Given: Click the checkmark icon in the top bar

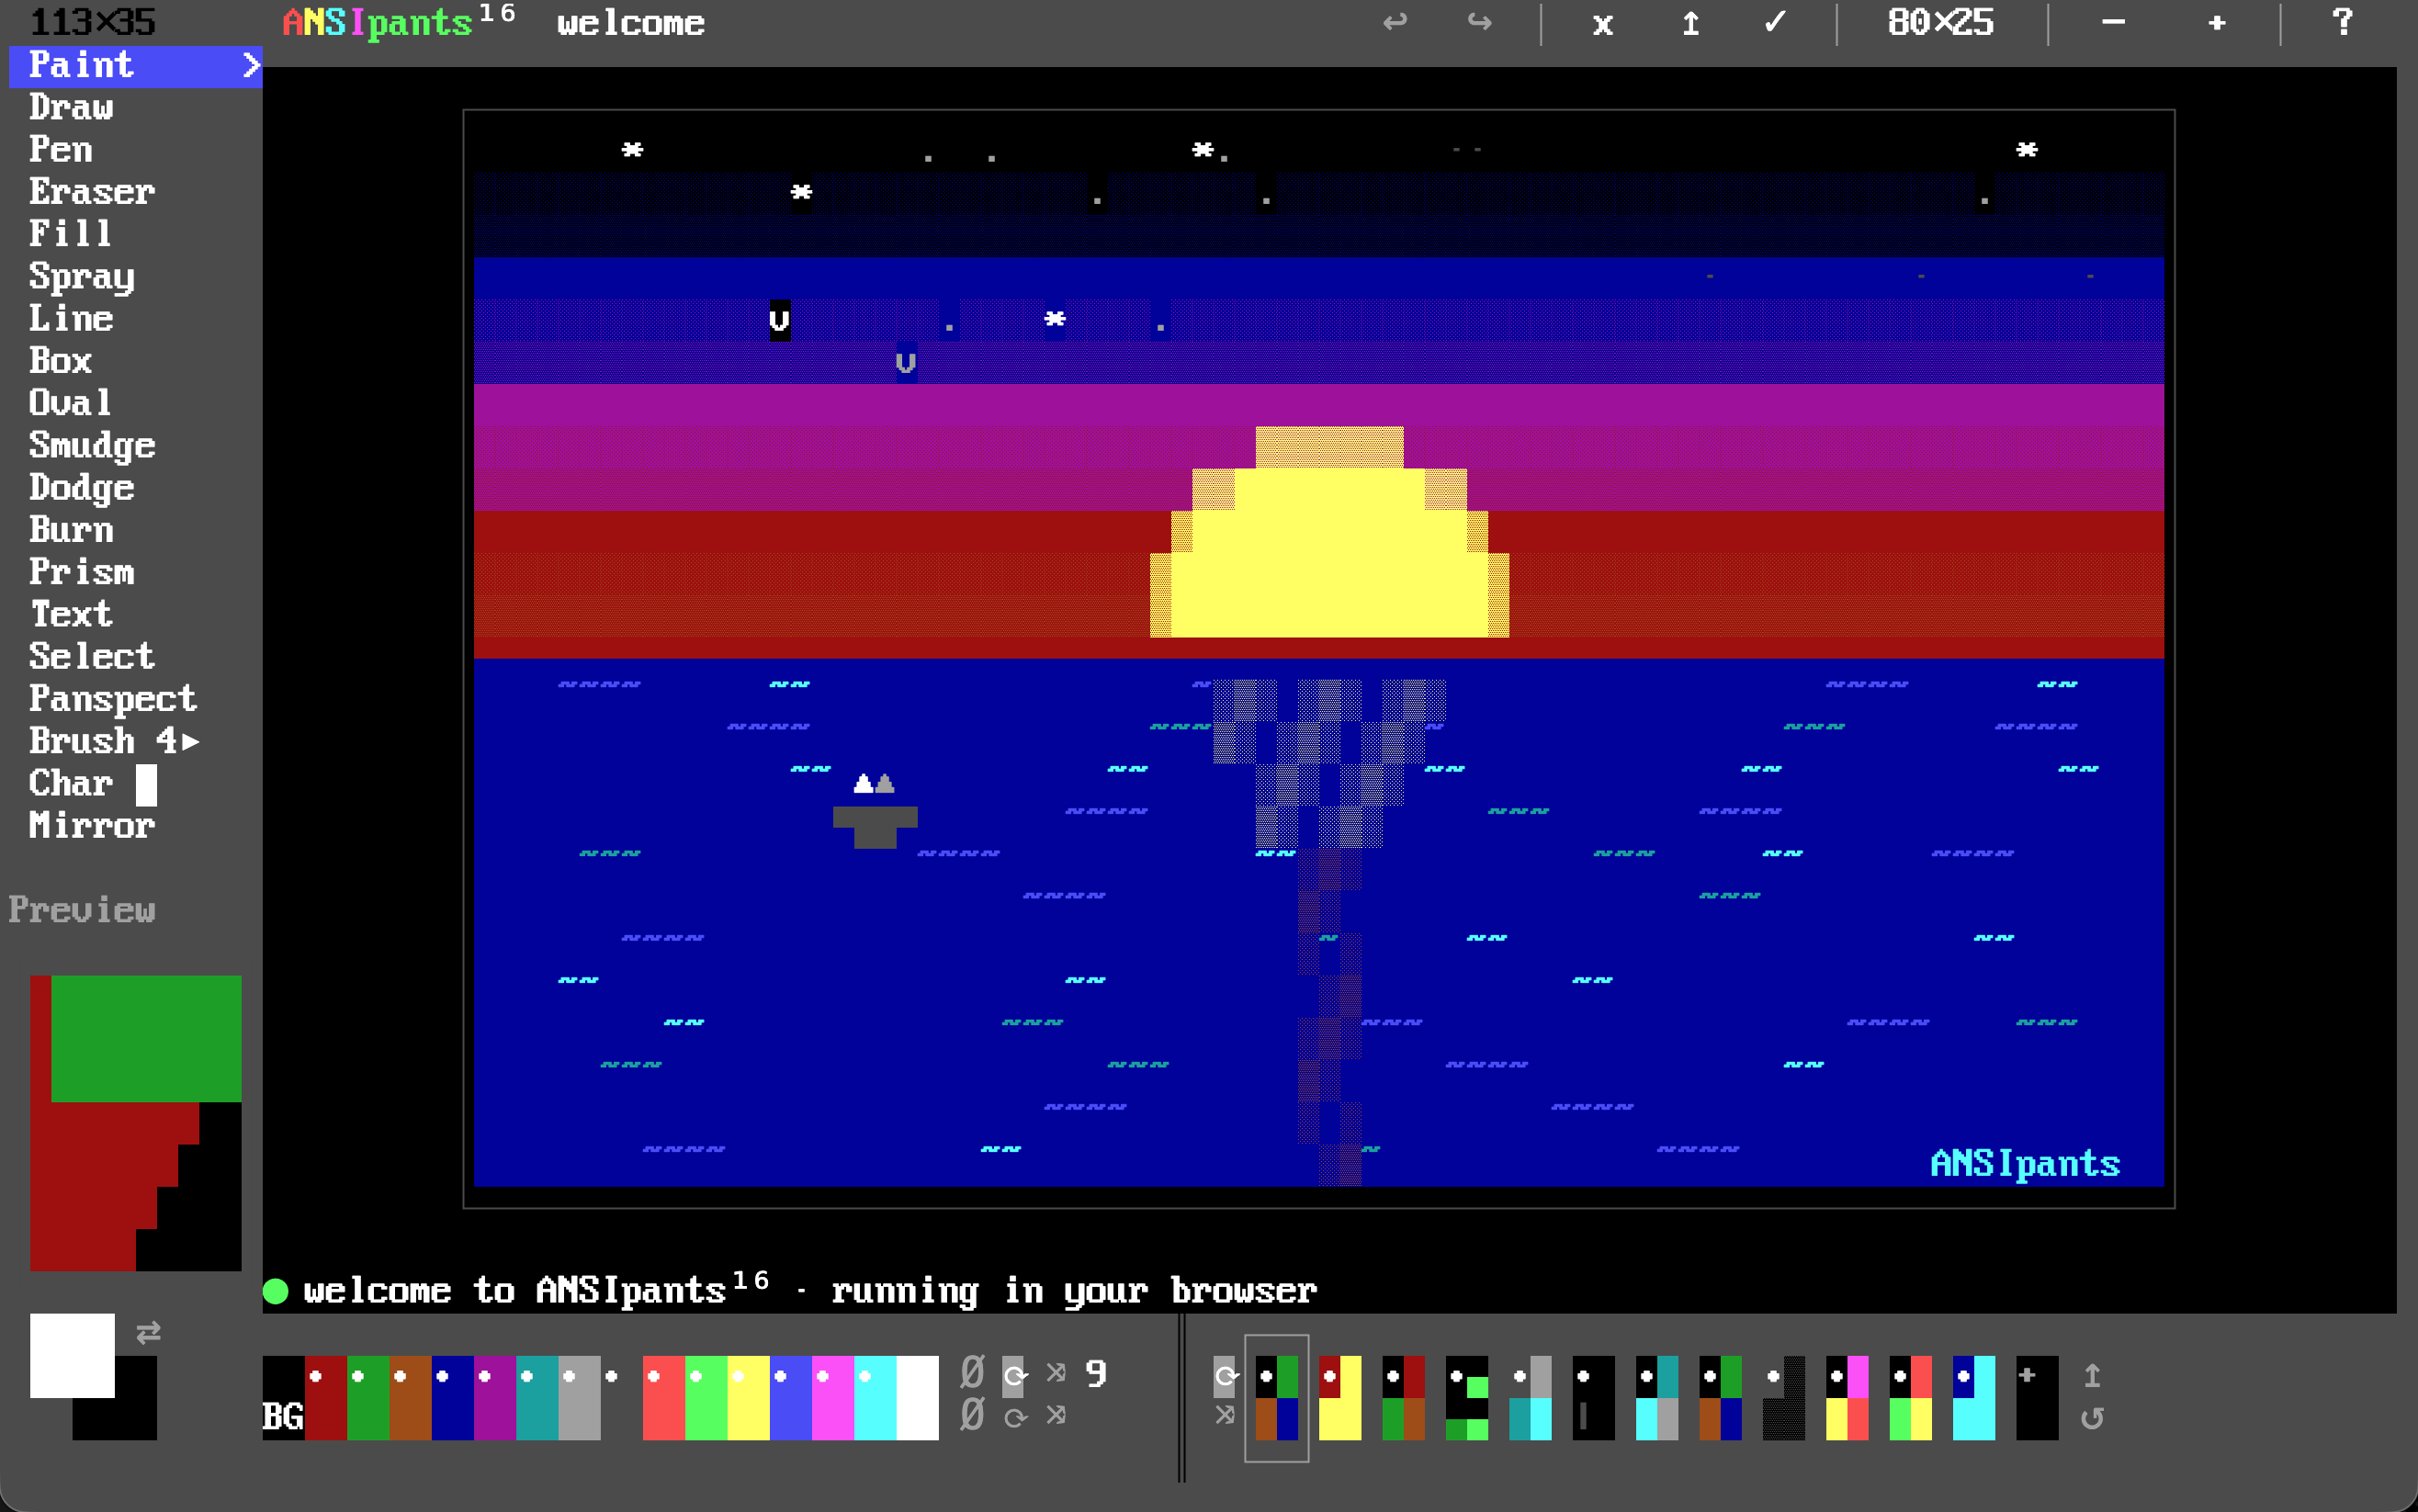Looking at the screenshot, I should coord(1775,22).
